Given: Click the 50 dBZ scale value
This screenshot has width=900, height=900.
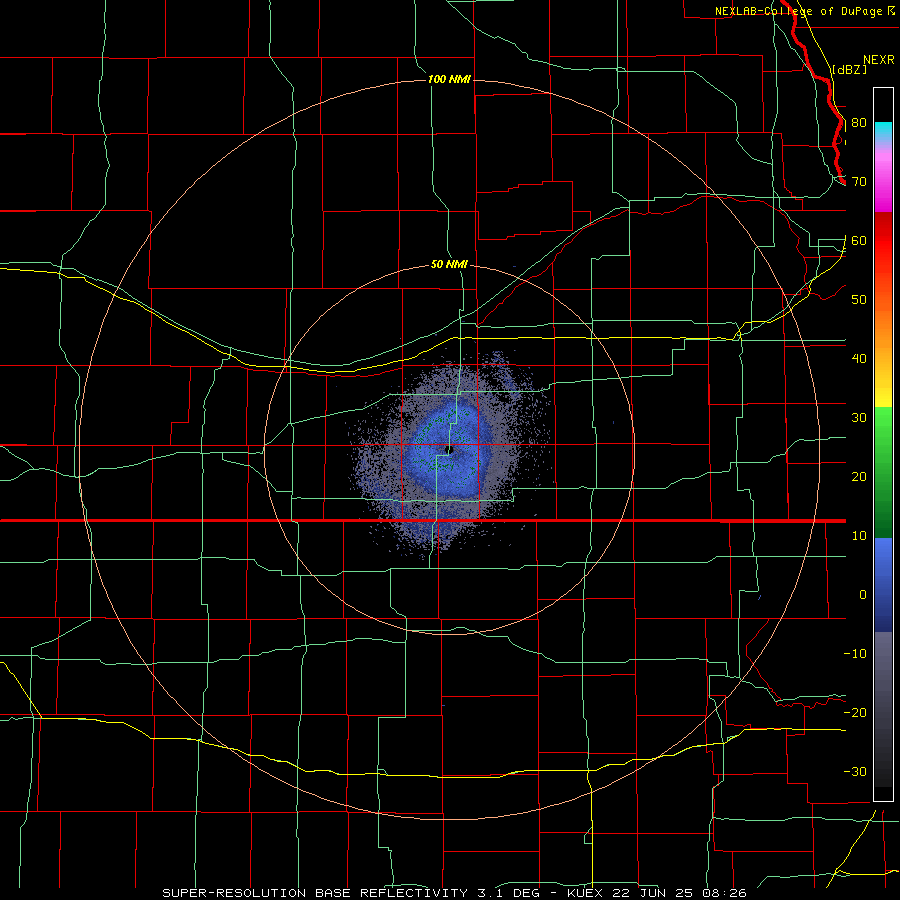Looking at the screenshot, I should click(x=859, y=300).
